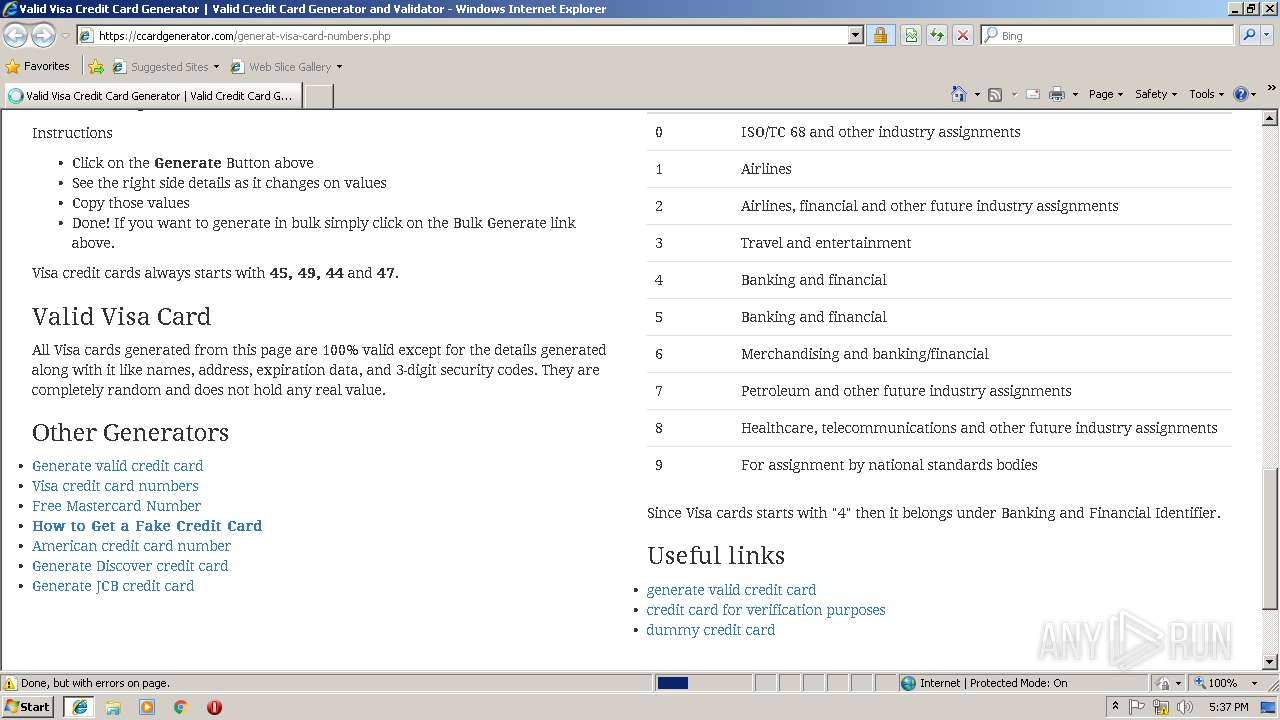Open 'Visa credit card numbers' link

(x=115, y=486)
